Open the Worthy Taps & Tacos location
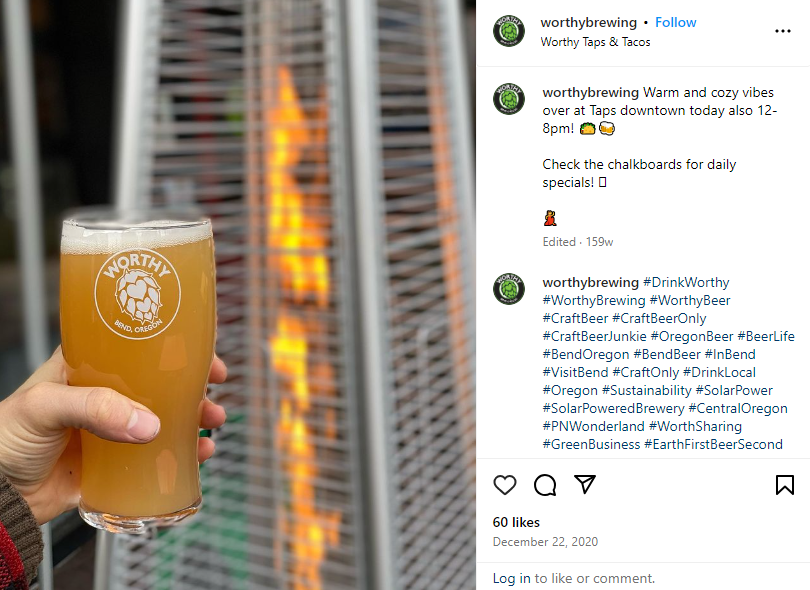This screenshot has height=590, width=810. (x=595, y=42)
